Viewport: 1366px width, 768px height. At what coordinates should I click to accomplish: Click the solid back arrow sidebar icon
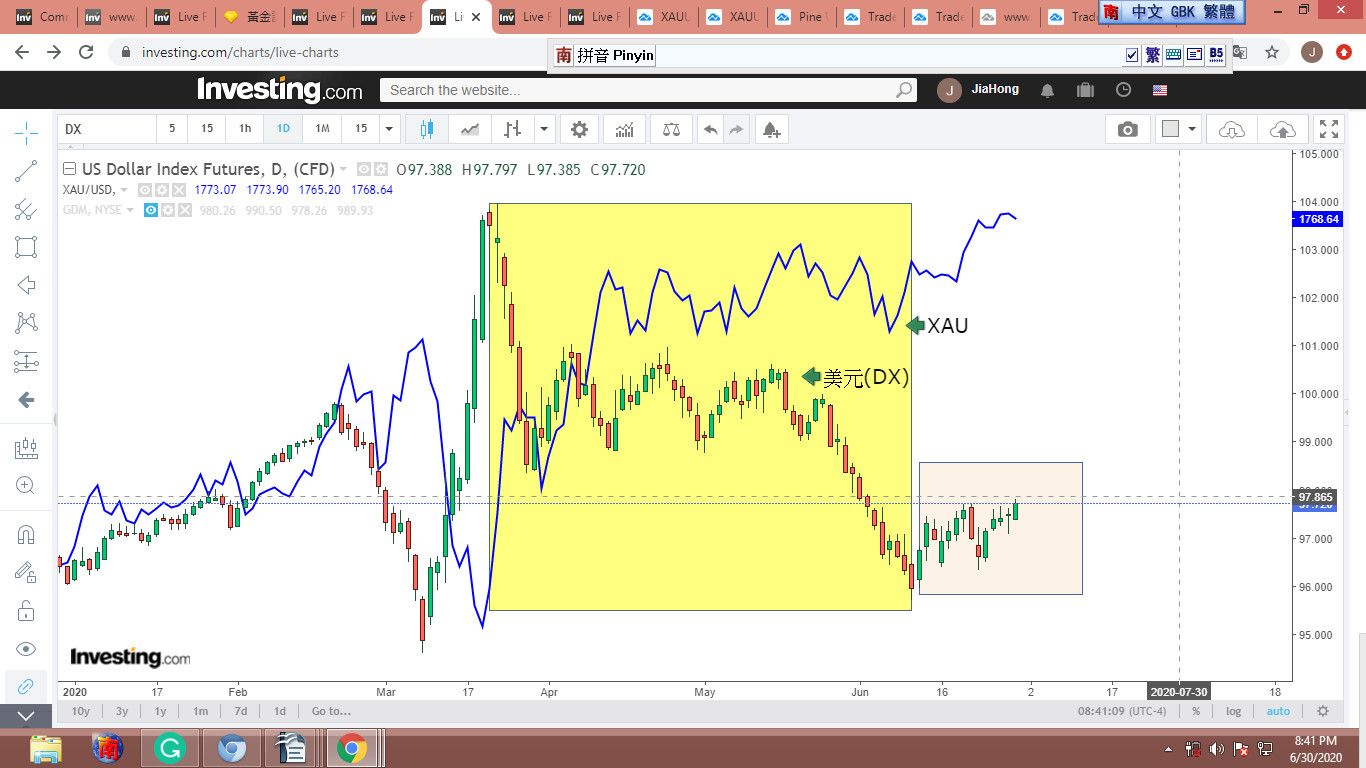[26, 400]
